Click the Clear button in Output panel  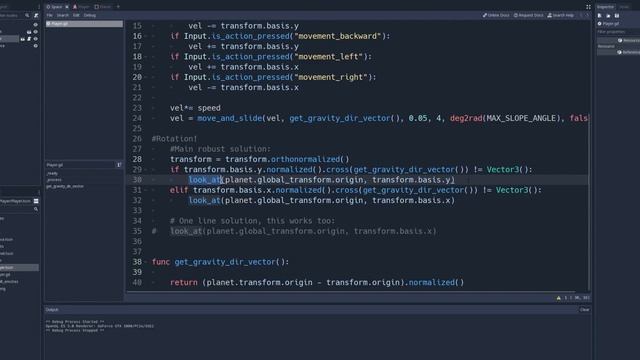(584, 309)
